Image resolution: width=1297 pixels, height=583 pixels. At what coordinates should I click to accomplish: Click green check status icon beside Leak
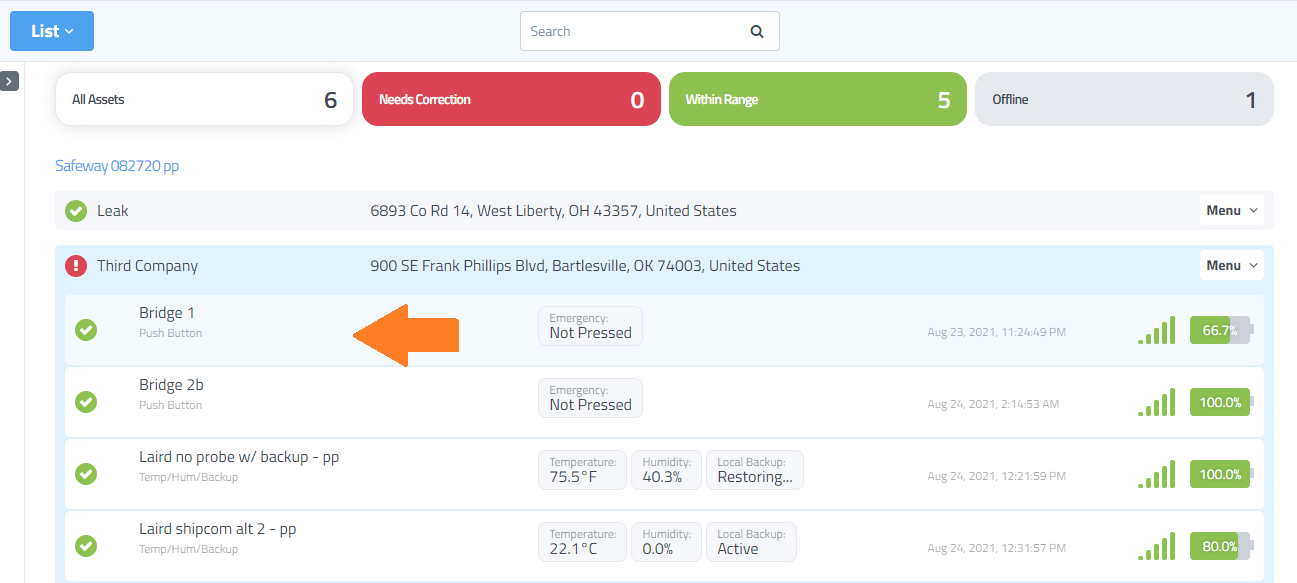76,211
